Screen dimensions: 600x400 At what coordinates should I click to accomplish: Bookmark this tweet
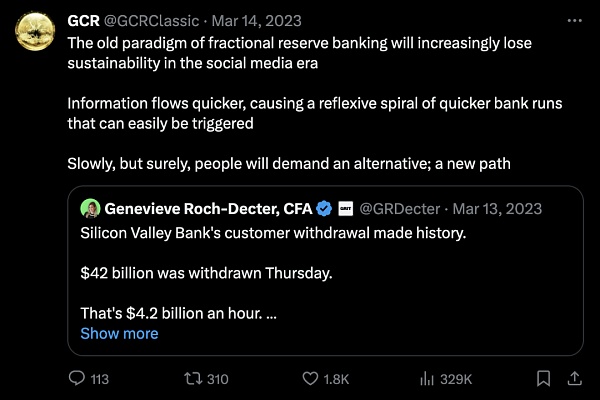[543, 379]
